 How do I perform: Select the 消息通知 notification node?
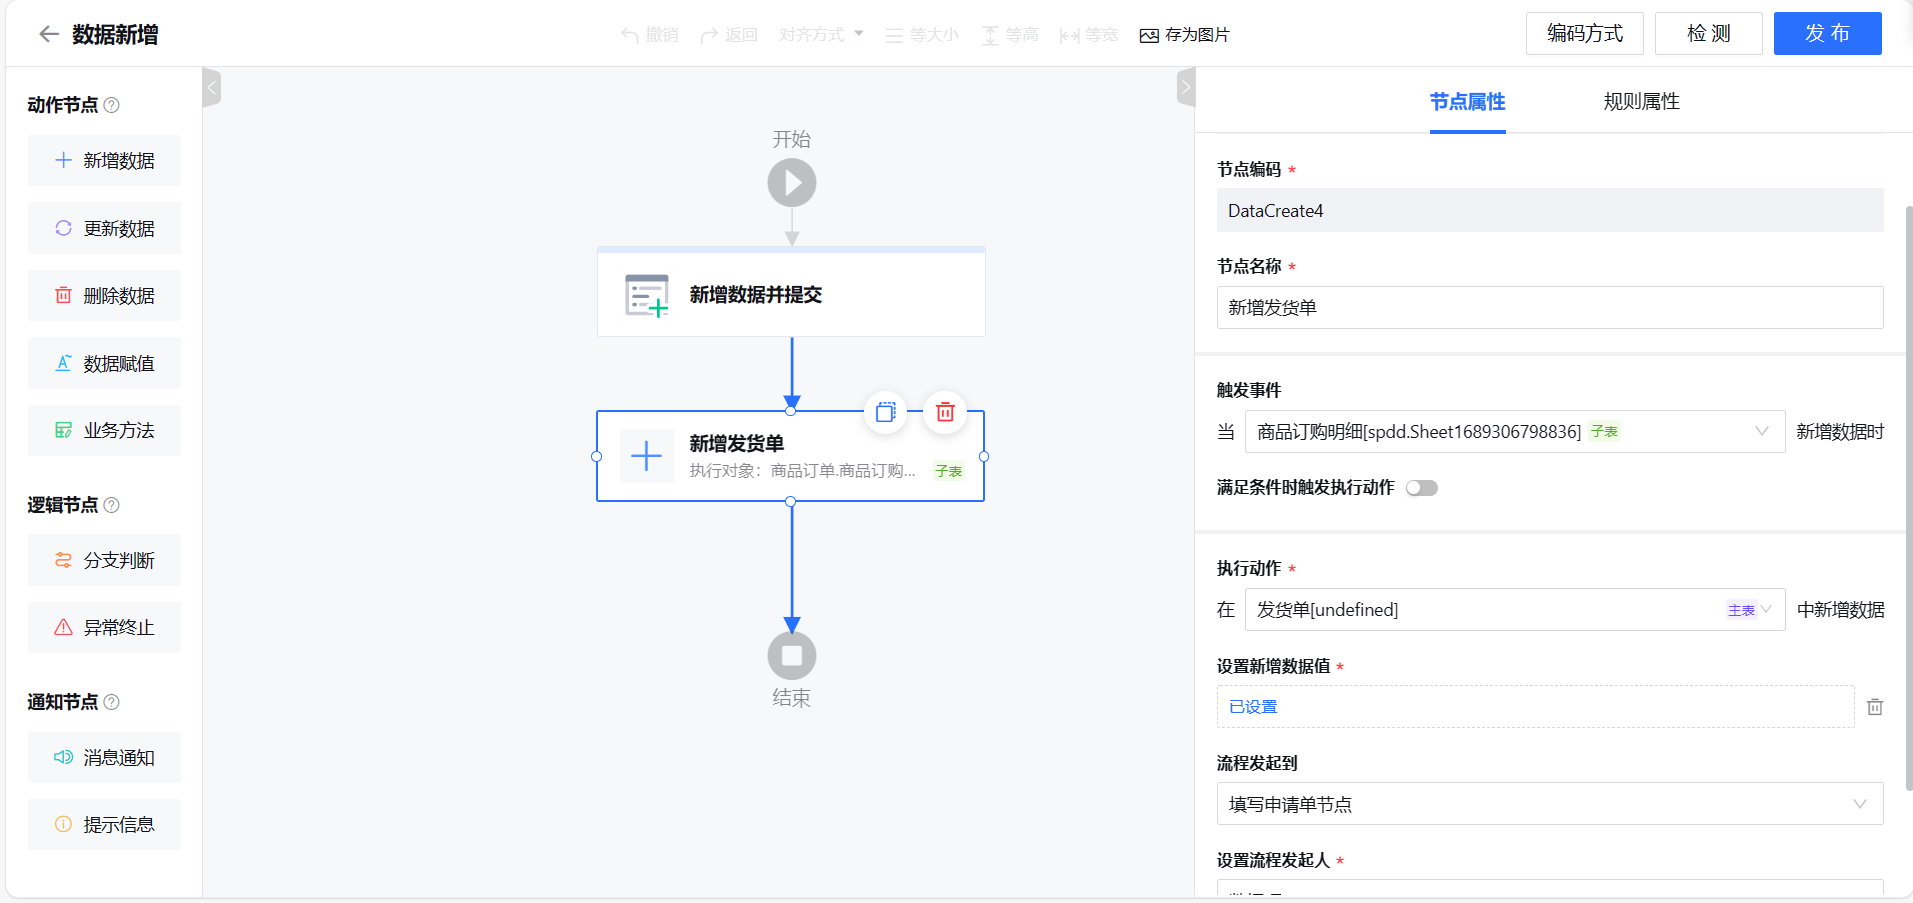(104, 757)
